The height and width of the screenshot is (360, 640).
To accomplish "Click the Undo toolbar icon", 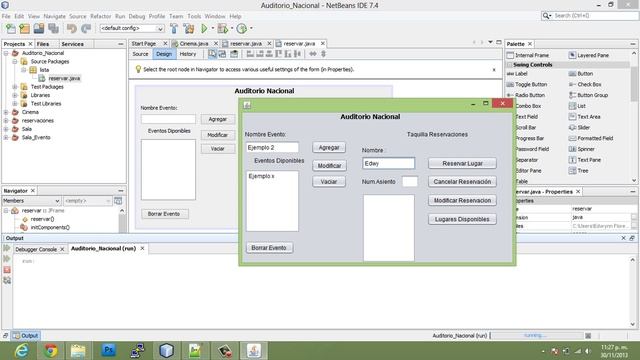I will 72,29.
